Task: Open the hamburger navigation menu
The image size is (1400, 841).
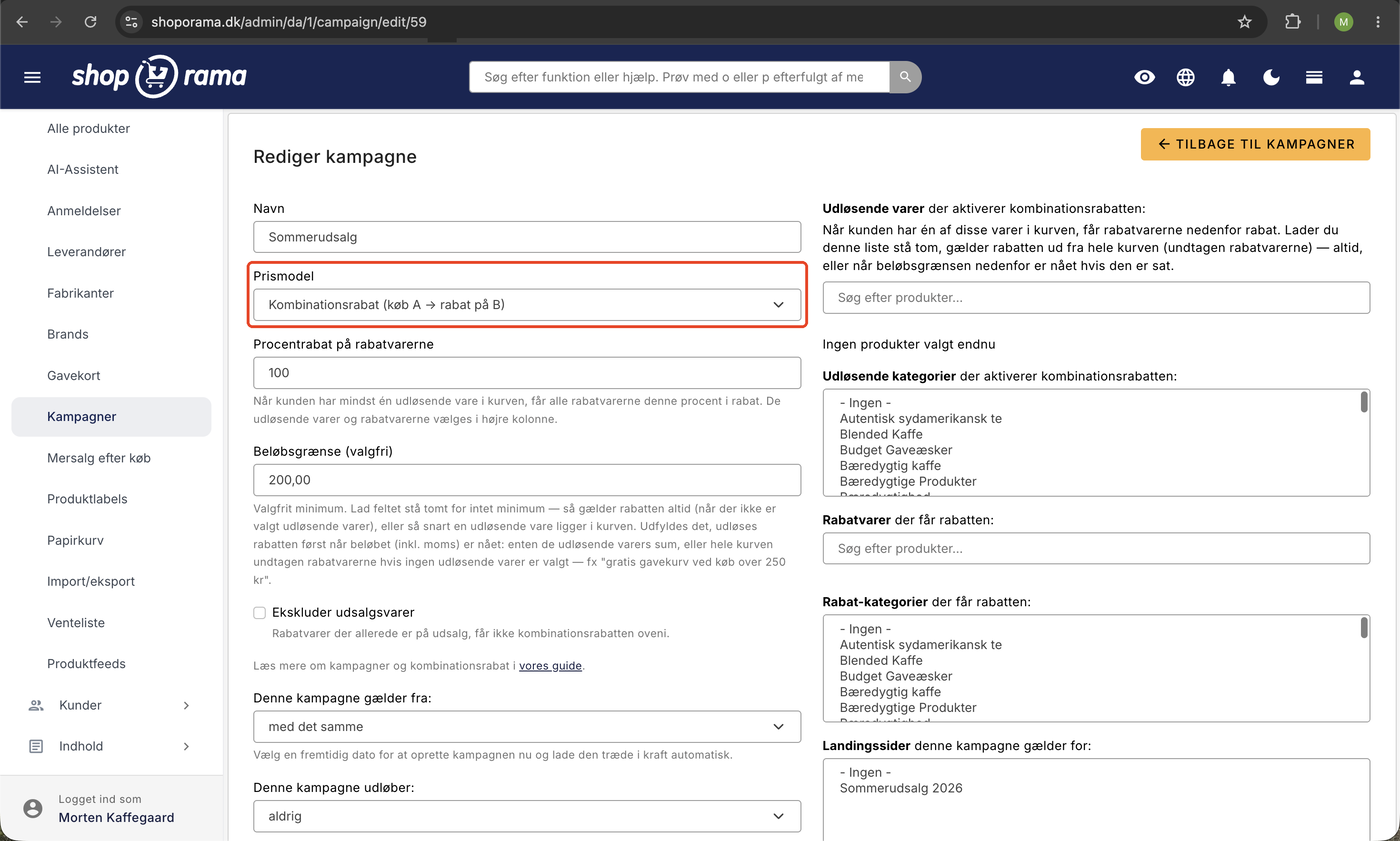Action: [x=32, y=77]
